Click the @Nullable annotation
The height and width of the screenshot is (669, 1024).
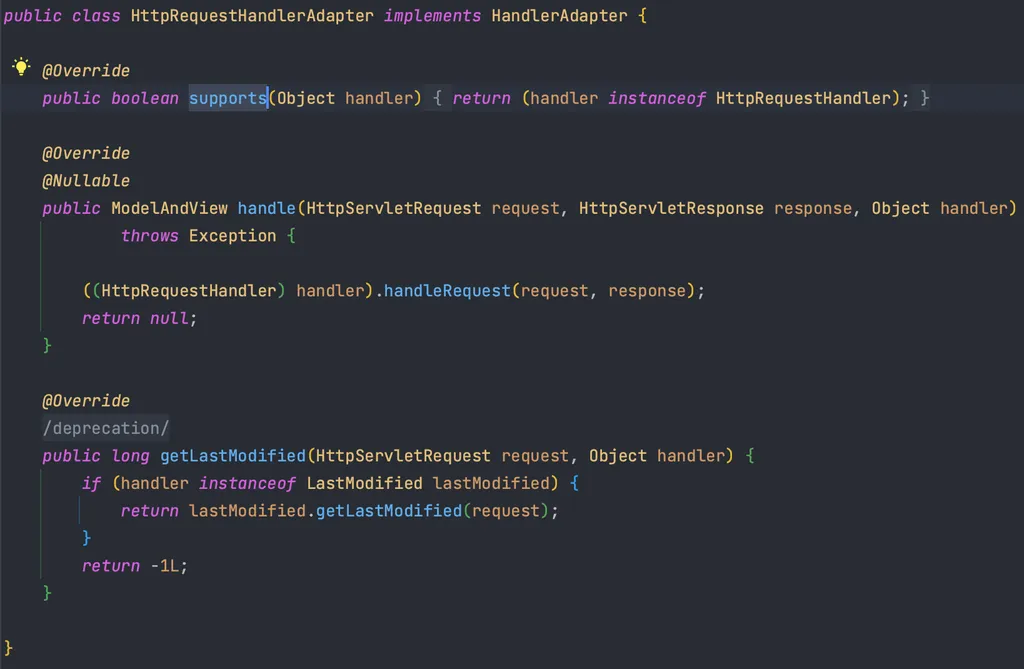pos(86,181)
